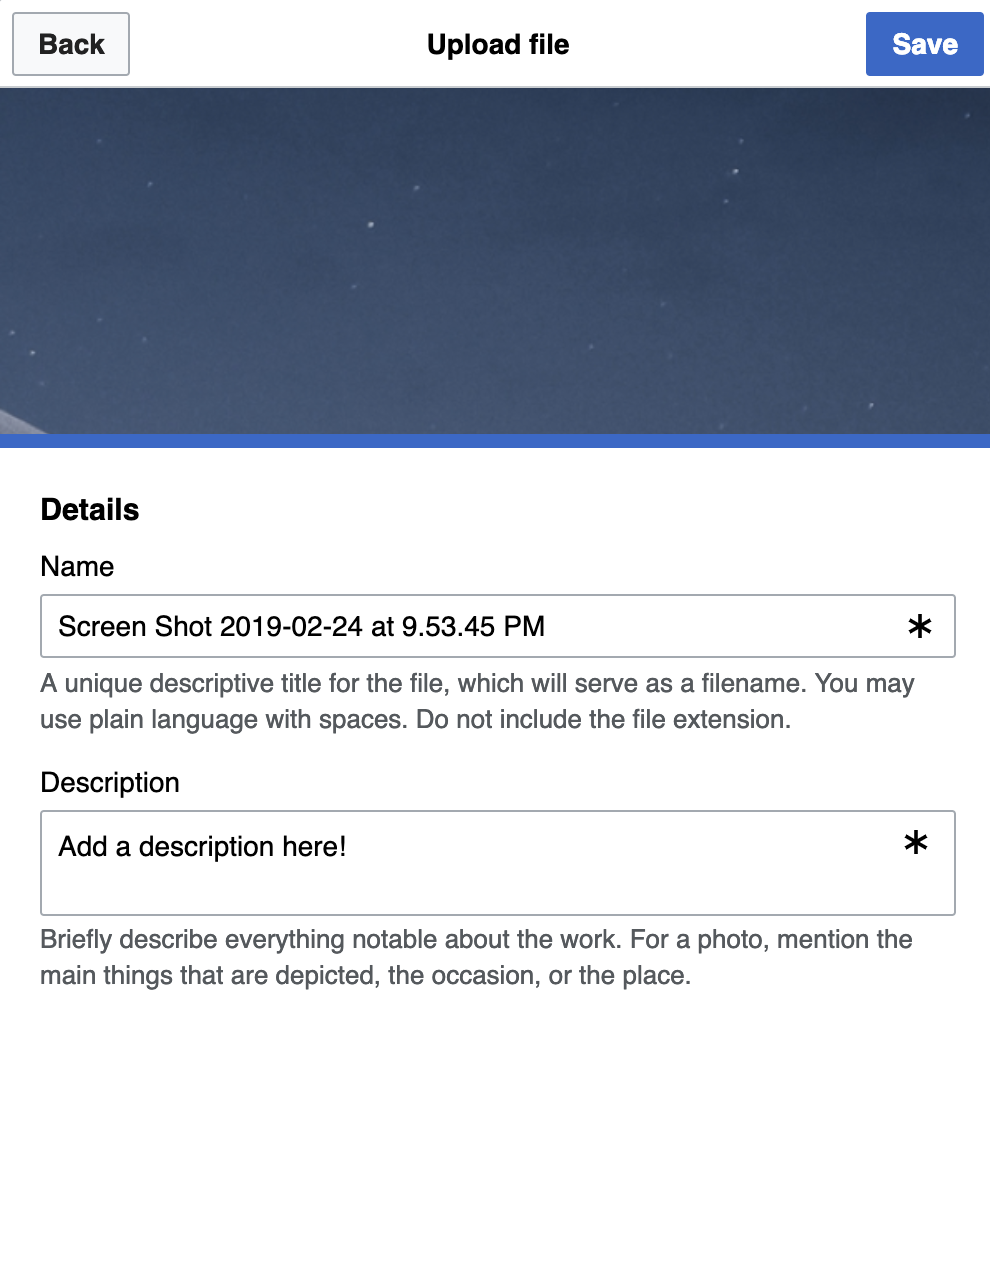Image resolution: width=990 pixels, height=1286 pixels.
Task: Click the filename help text under Name
Action: pos(477,701)
